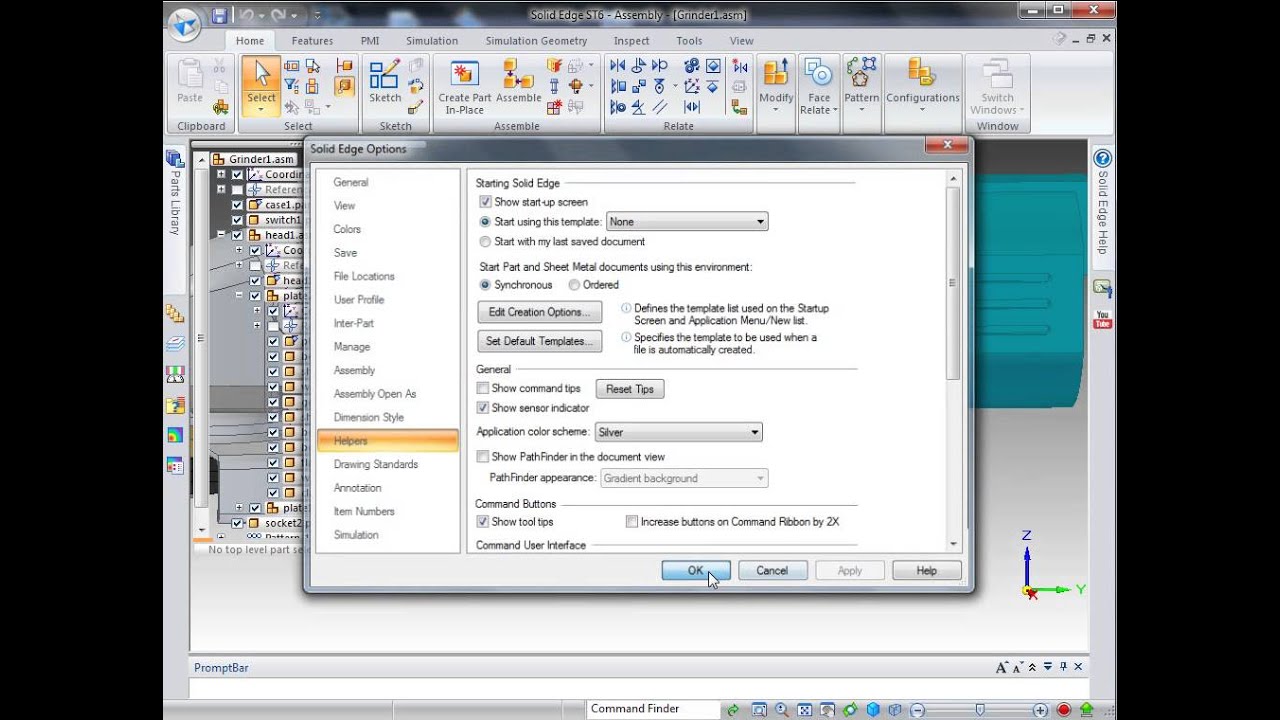
Task: Click OK in Solid Edge Options
Action: pyautogui.click(x=696, y=571)
